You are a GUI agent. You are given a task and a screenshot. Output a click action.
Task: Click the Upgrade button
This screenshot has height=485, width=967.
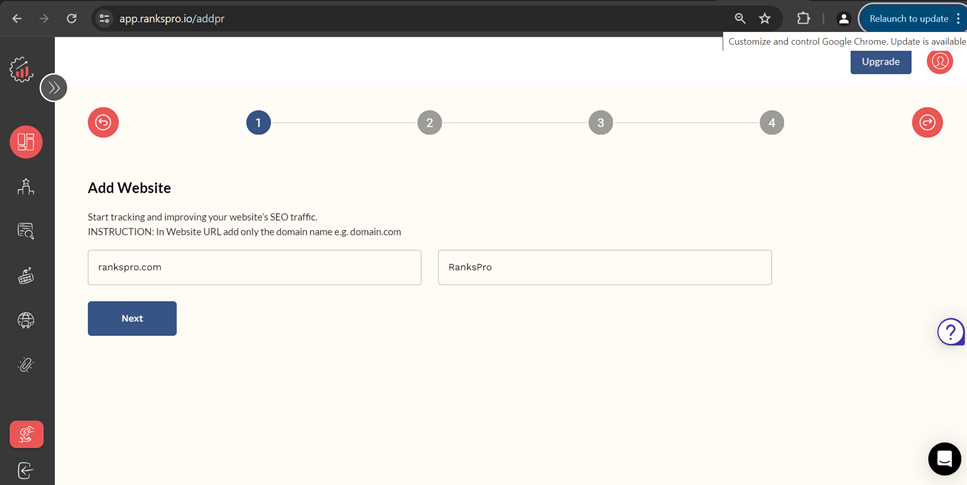(881, 62)
